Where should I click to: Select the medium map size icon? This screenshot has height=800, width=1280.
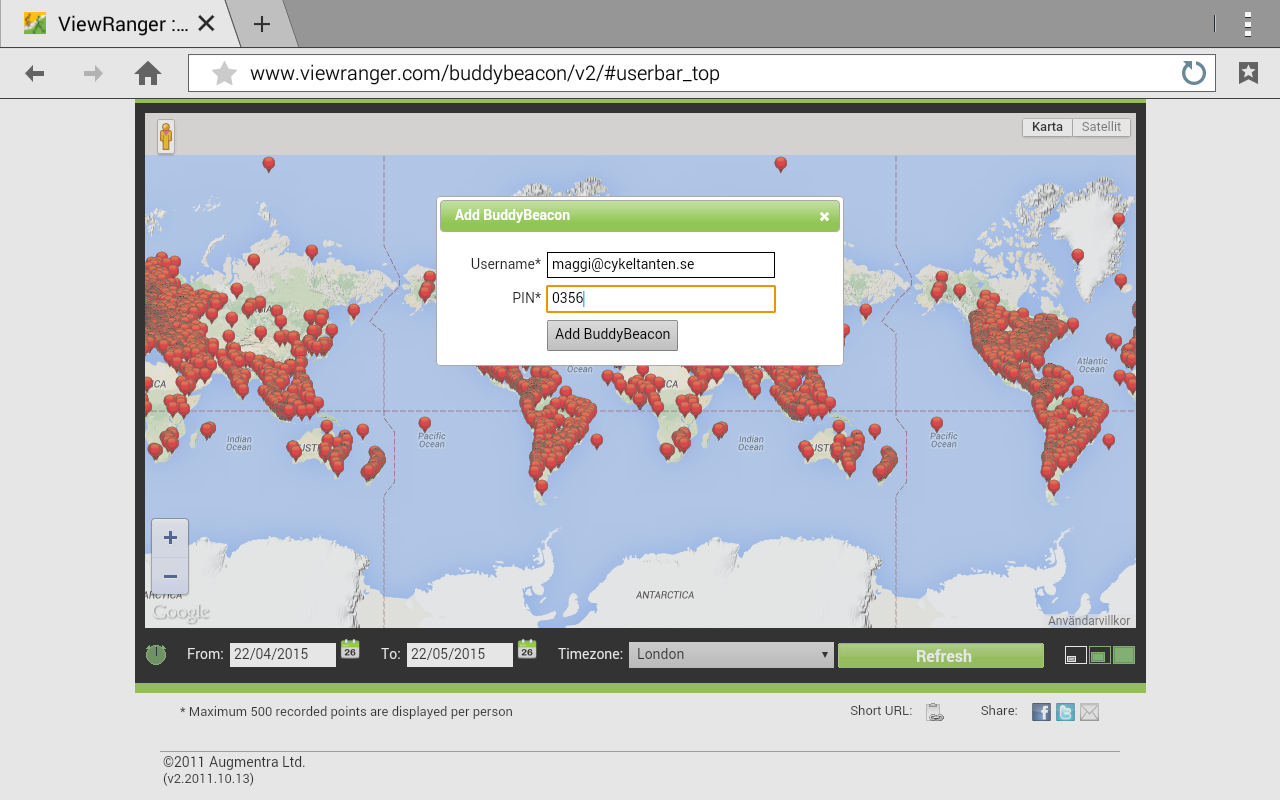(x=1099, y=656)
